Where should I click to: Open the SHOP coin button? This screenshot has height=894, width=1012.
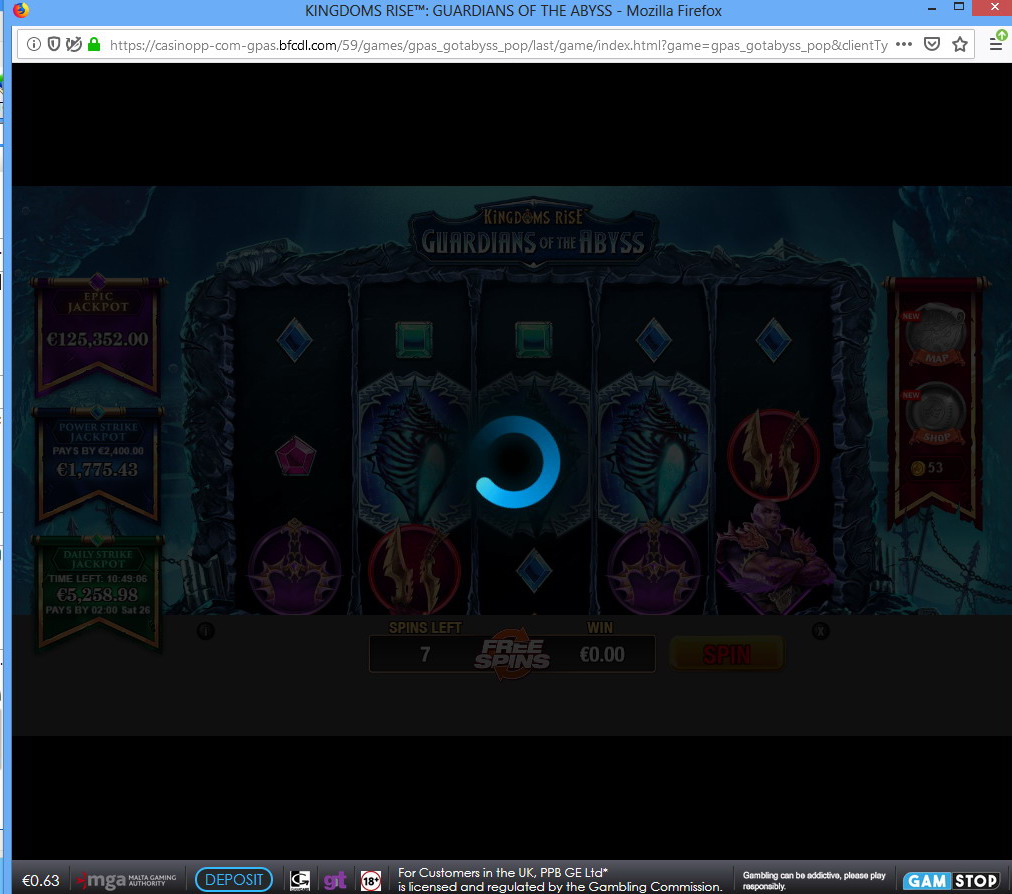(x=936, y=414)
